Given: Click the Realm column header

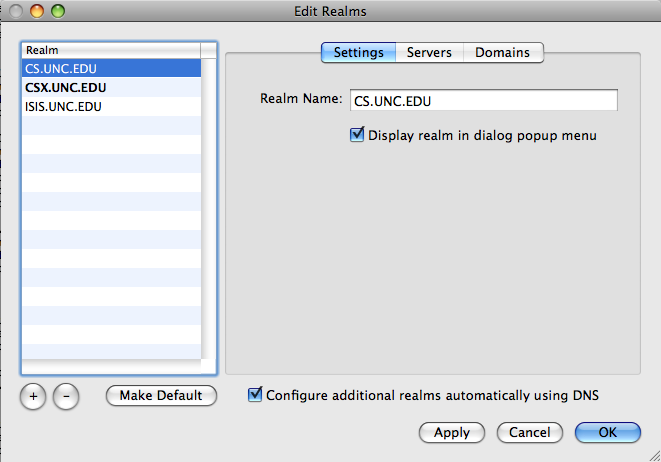Looking at the screenshot, I should [111, 50].
